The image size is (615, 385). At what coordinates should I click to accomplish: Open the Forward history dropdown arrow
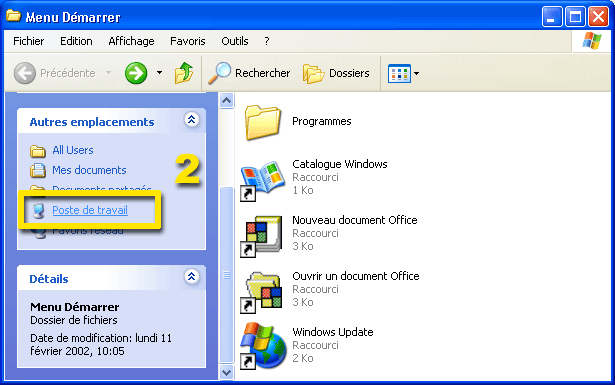click(159, 73)
